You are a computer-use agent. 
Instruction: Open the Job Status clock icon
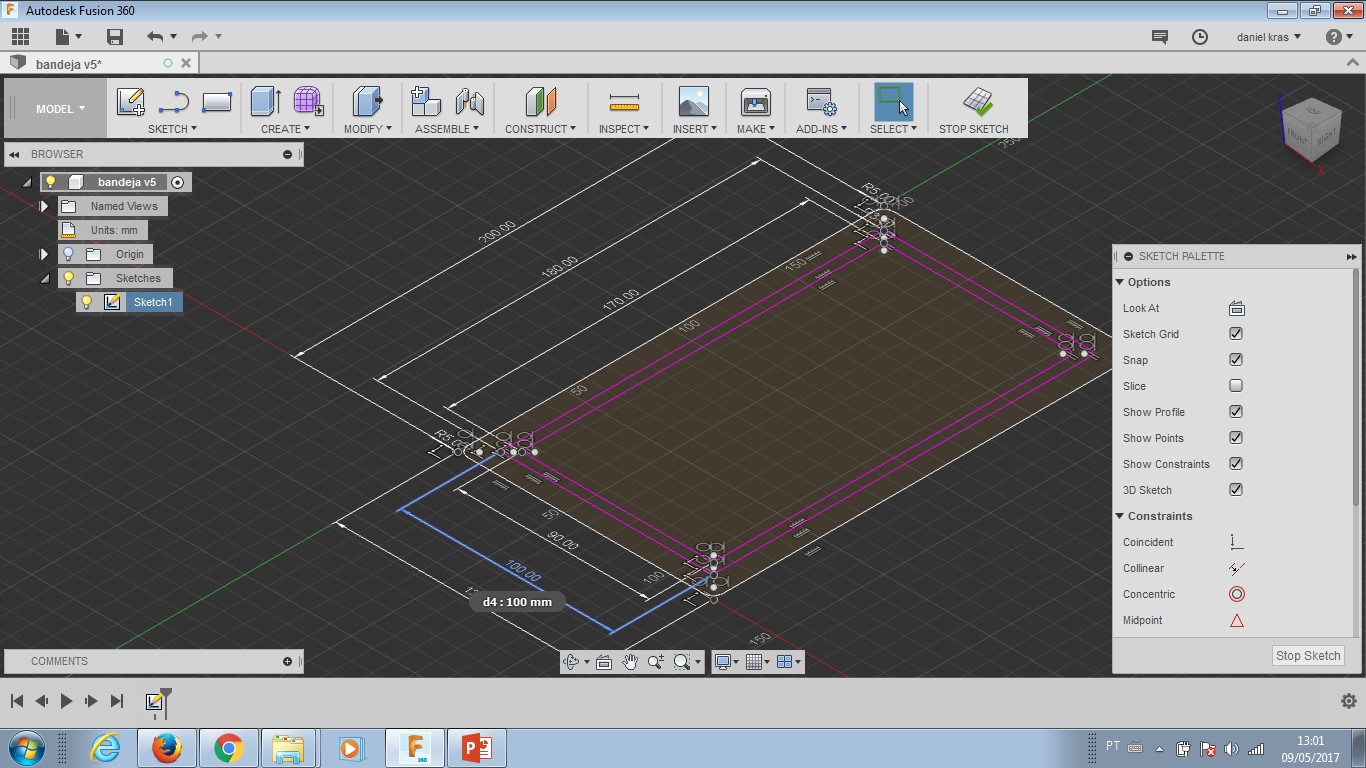pyautogui.click(x=1200, y=37)
